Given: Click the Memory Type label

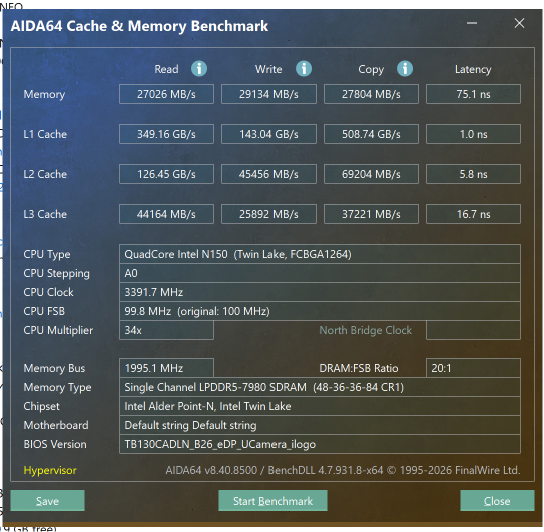Looking at the screenshot, I should (57, 387).
